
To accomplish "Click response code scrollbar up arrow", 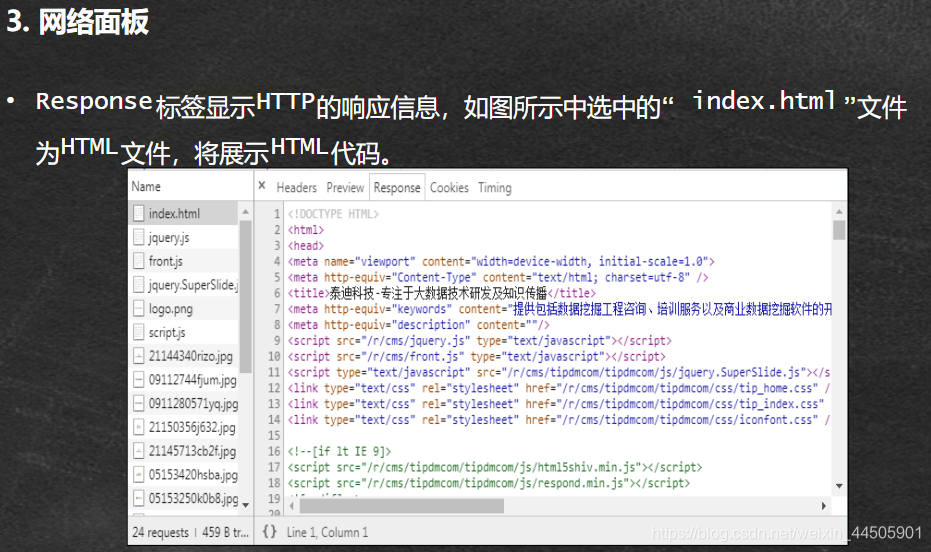I will (839, 211).
